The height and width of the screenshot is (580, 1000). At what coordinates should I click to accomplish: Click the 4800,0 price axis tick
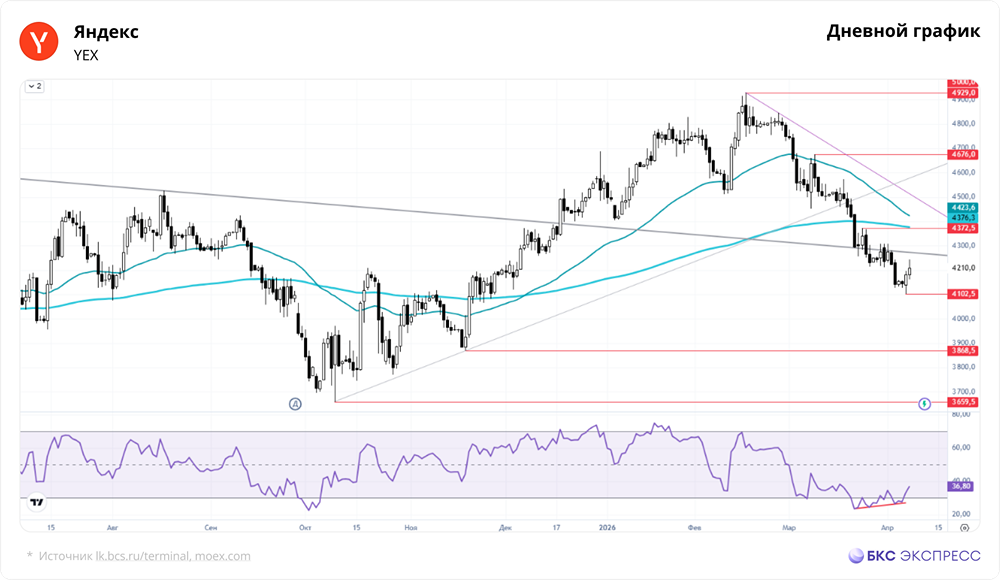(x=963, y=124)
